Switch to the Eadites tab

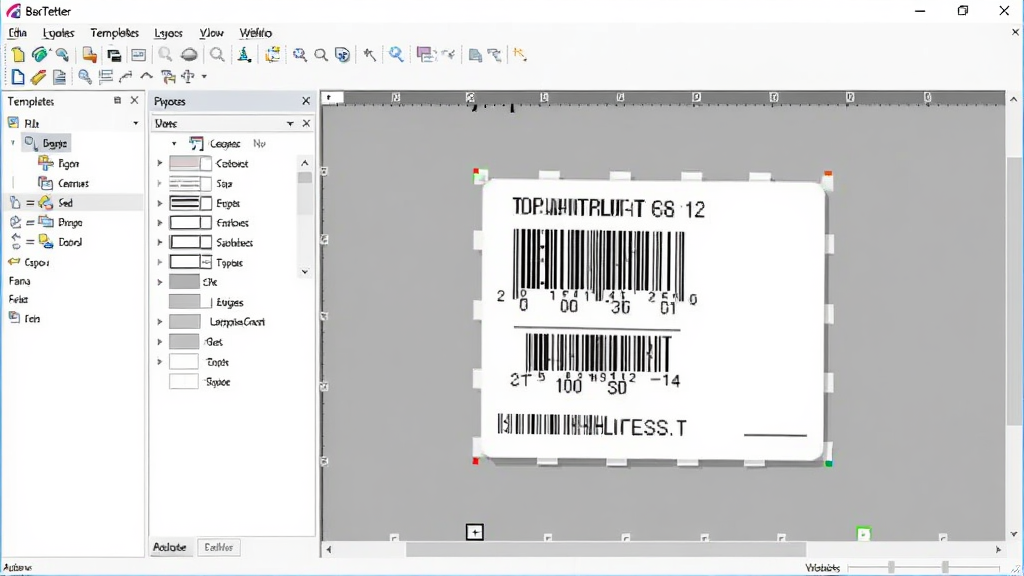218,547
